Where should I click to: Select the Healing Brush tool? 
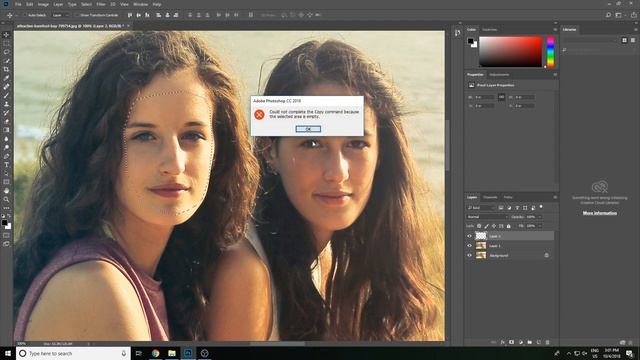coord(6,87)
